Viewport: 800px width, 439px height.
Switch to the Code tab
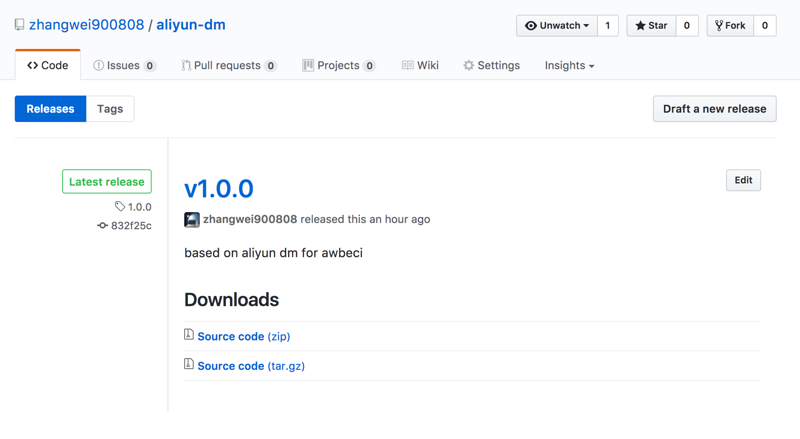(47, 65)
